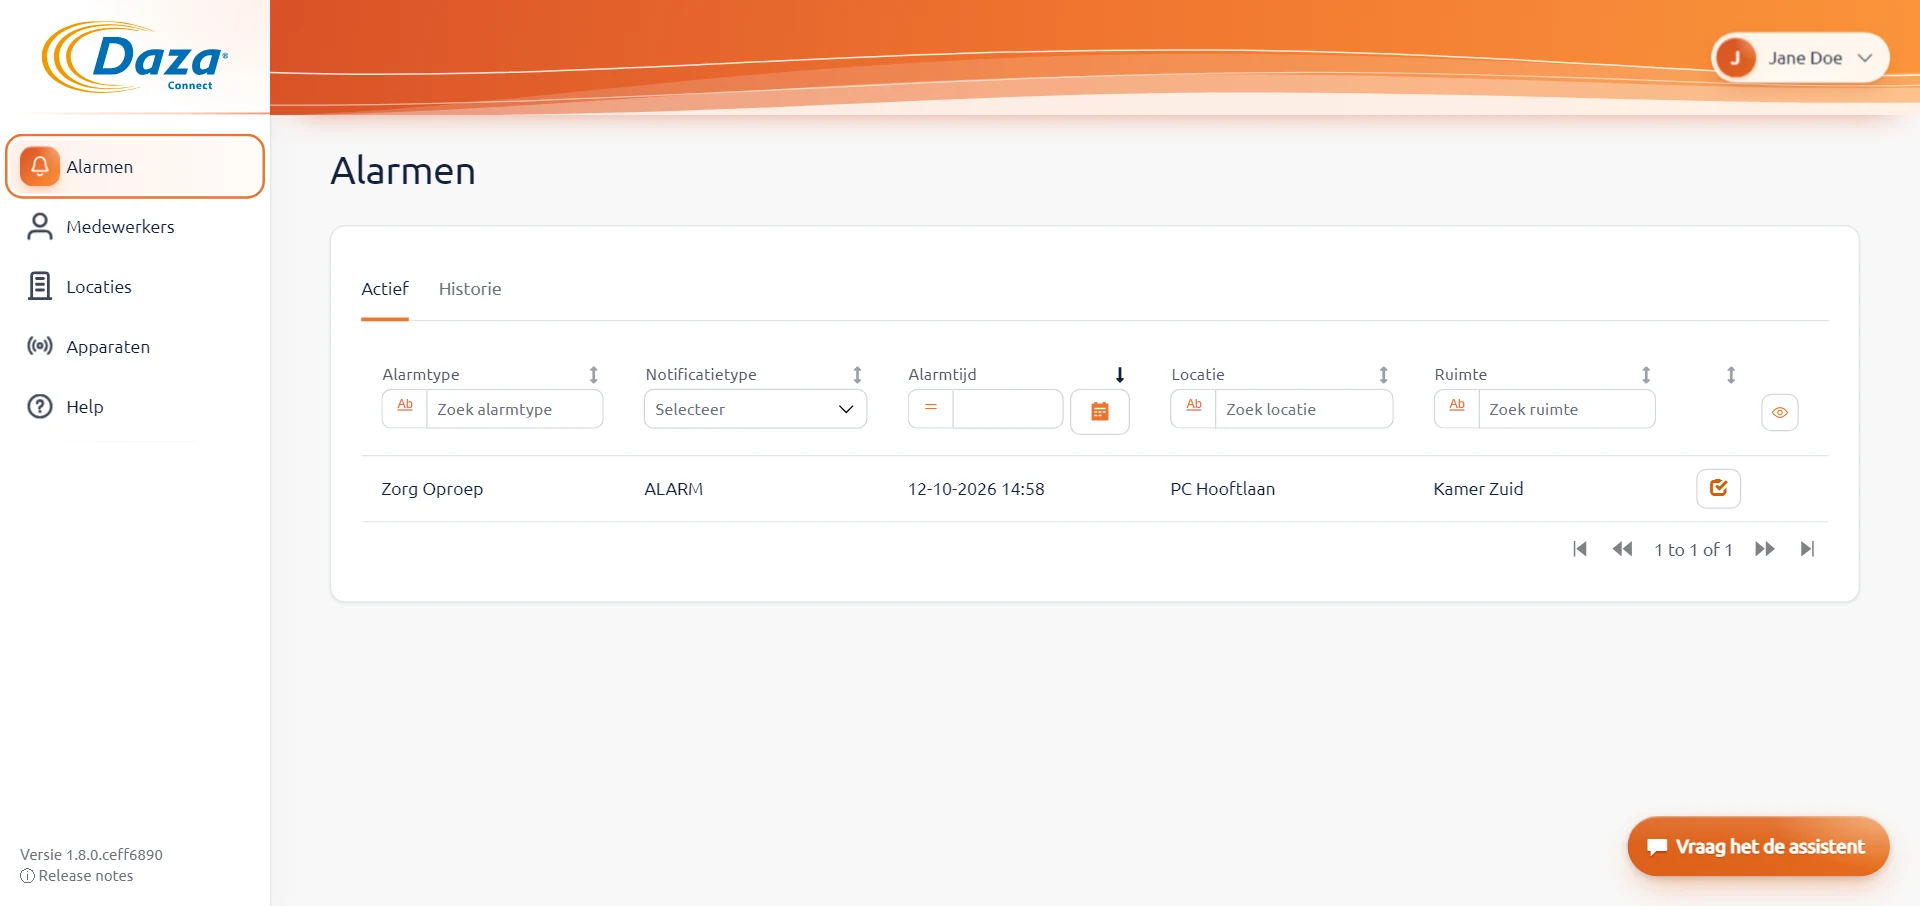Sort by Ruimte column arrow
Viewport: 1920px width, 906px height.
(1646, 375)
